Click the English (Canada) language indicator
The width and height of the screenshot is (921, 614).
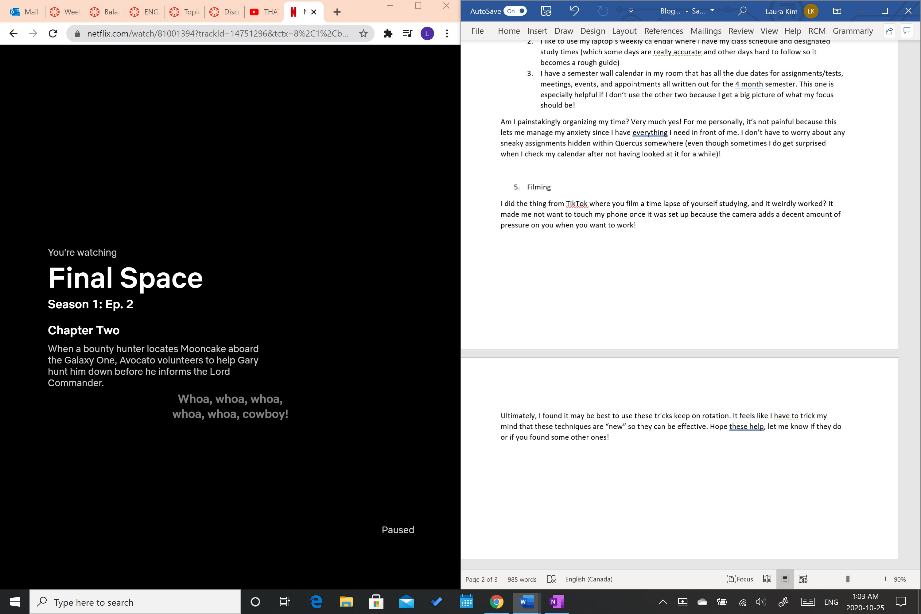point(588,579)
